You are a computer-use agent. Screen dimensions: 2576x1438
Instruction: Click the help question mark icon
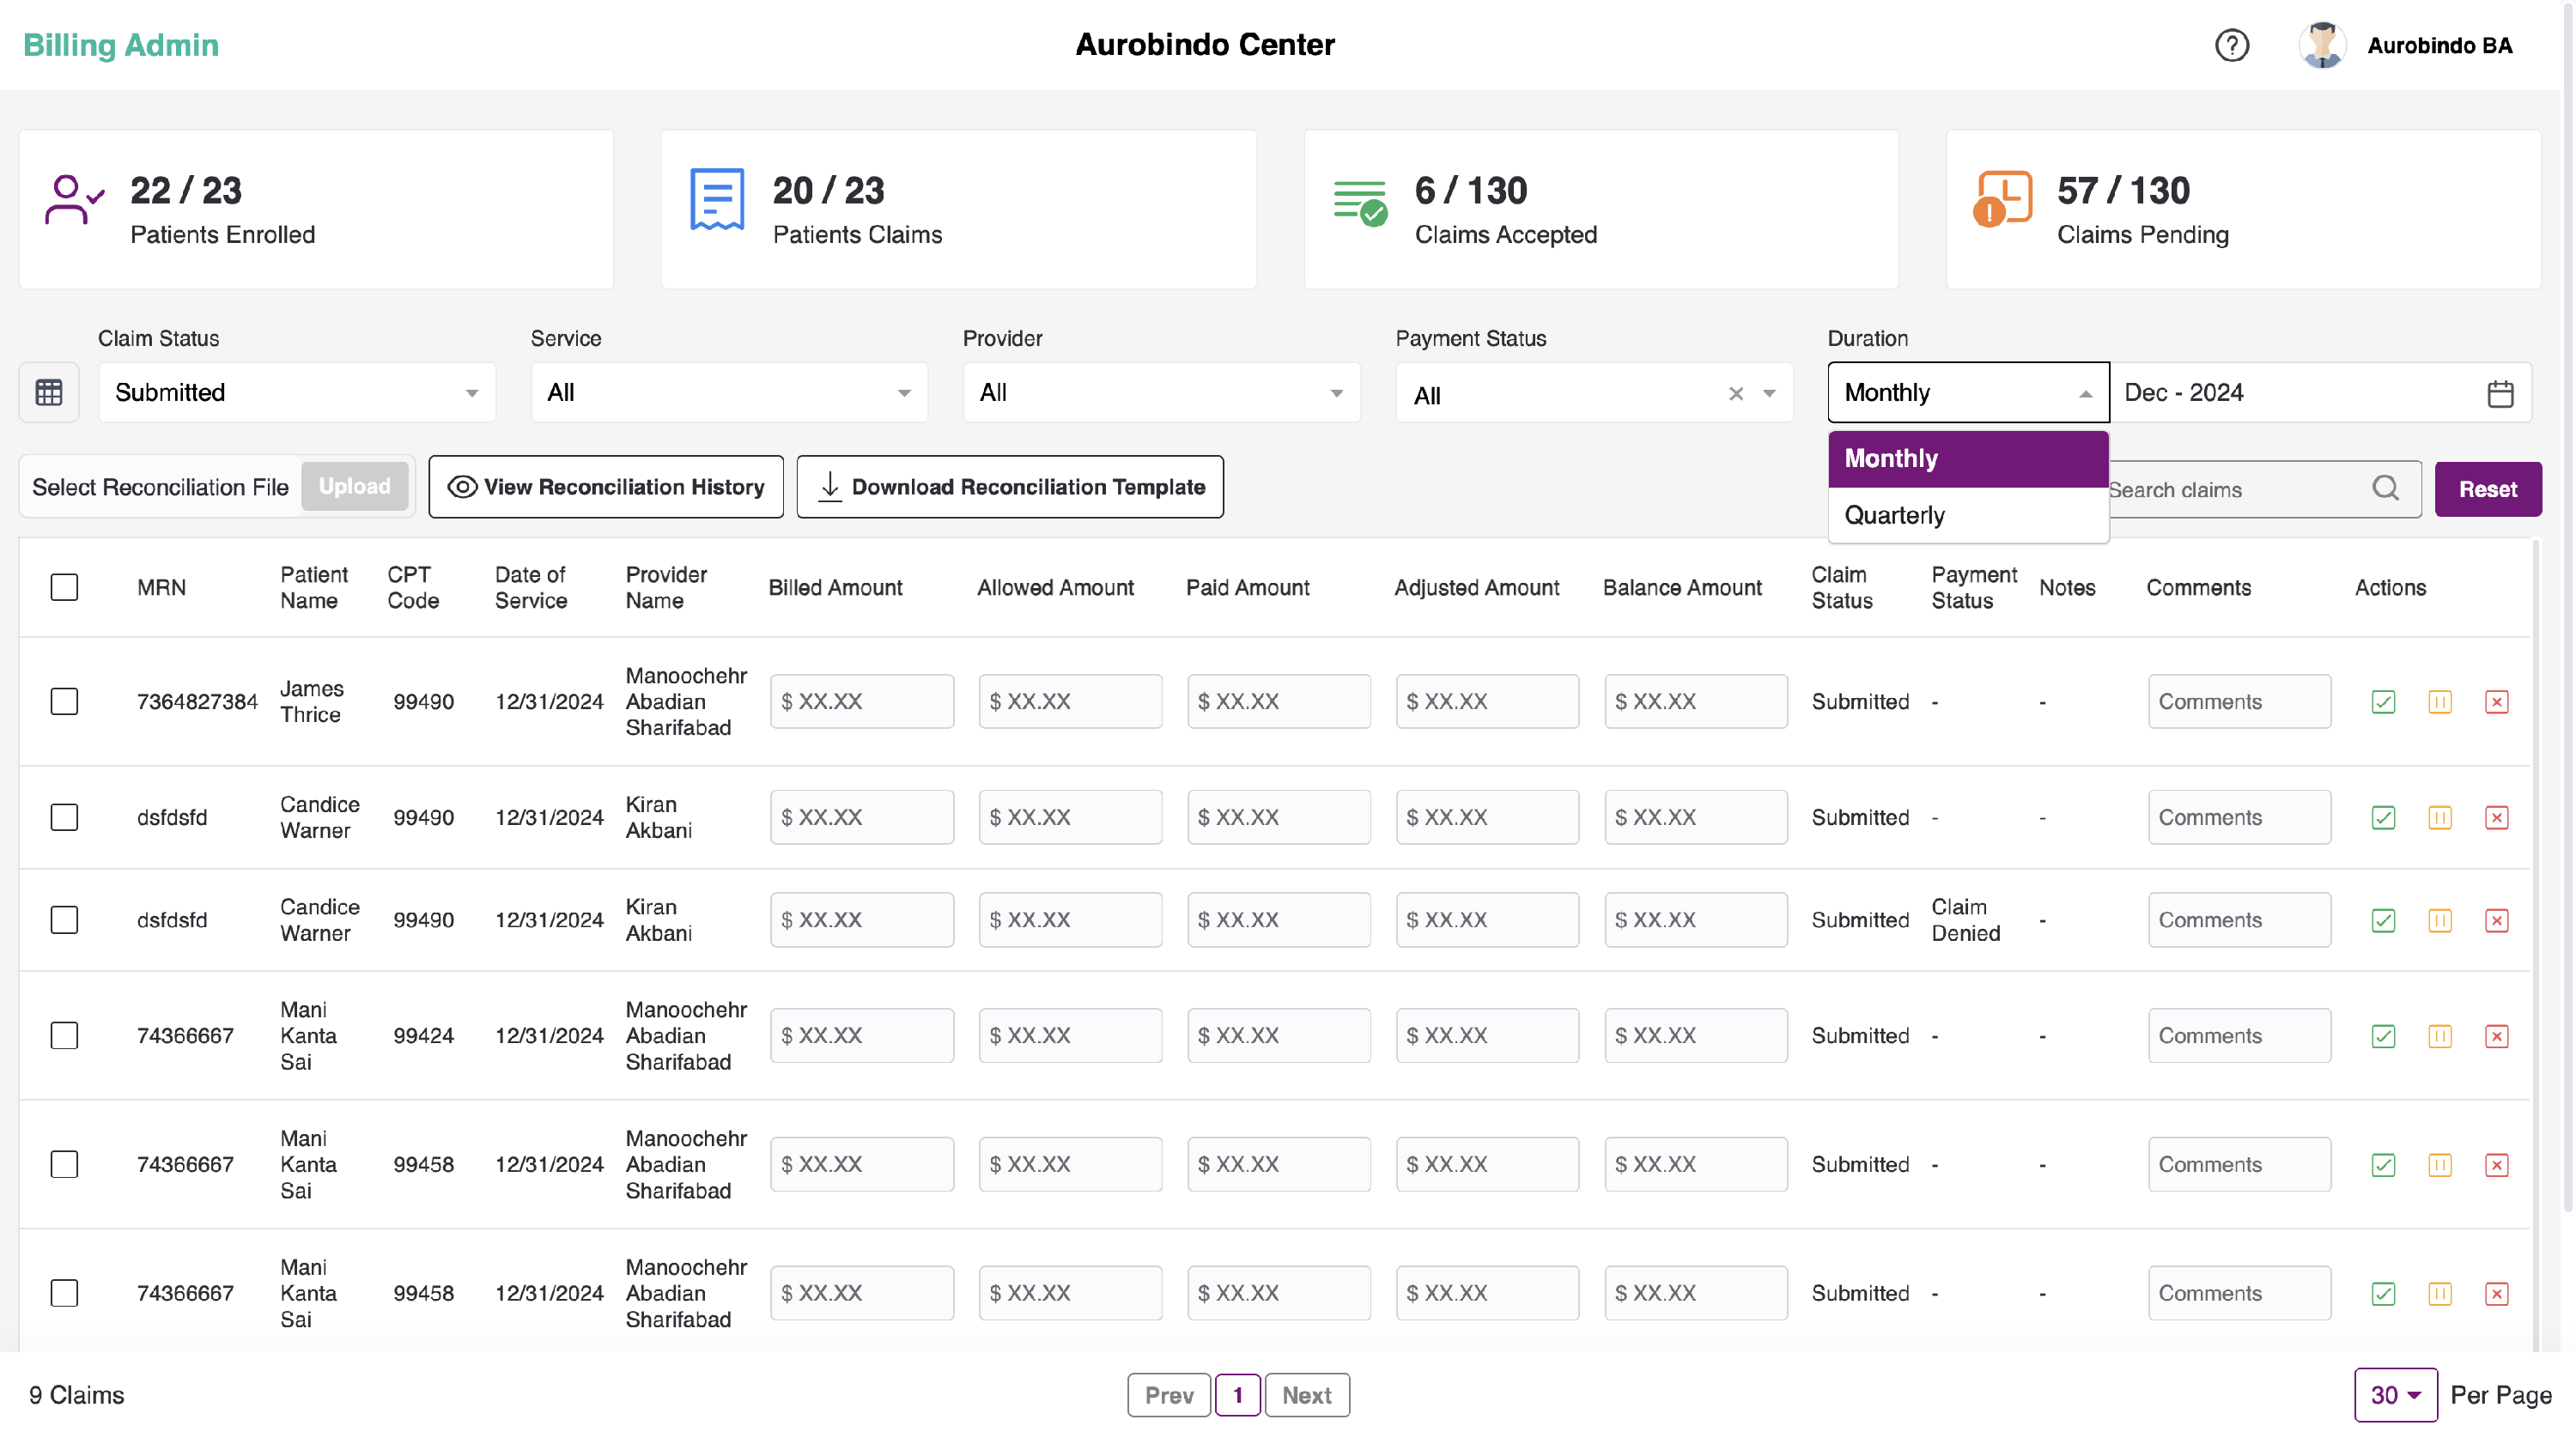tap(2231, 45)
